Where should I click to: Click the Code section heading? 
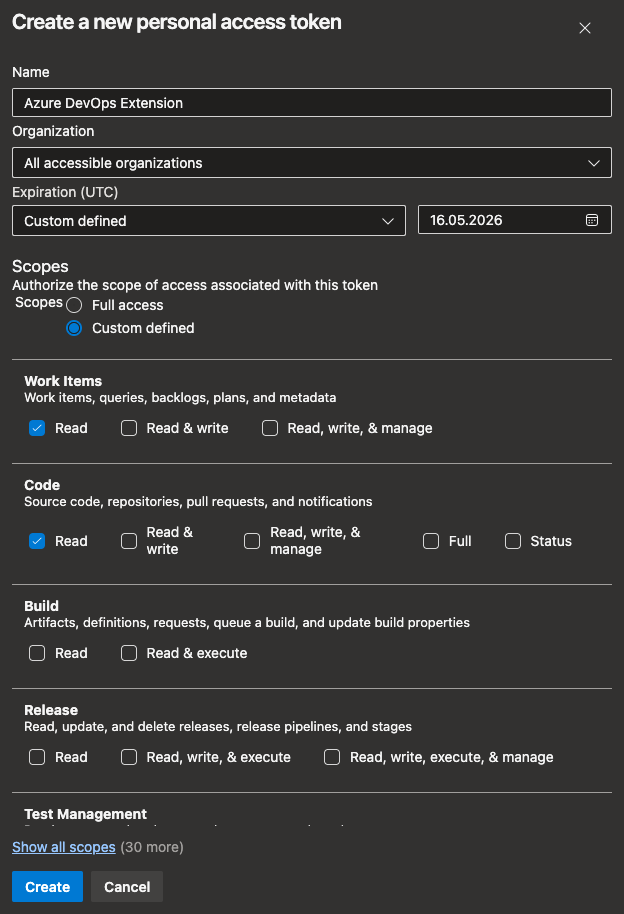42,485
